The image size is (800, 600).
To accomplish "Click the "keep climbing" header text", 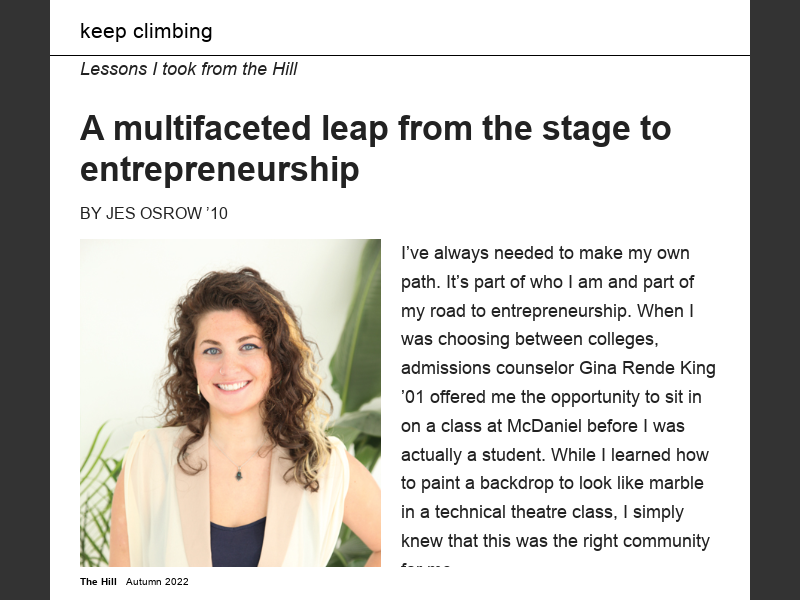I will [146, 31].
